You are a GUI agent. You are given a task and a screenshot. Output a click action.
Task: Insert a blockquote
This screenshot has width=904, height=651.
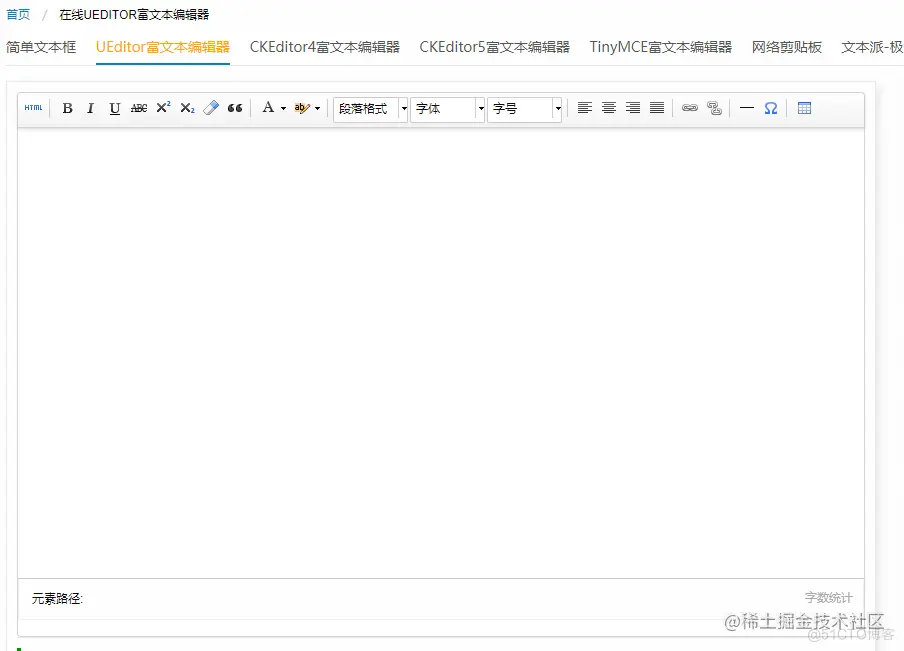(x=235, y=108)
